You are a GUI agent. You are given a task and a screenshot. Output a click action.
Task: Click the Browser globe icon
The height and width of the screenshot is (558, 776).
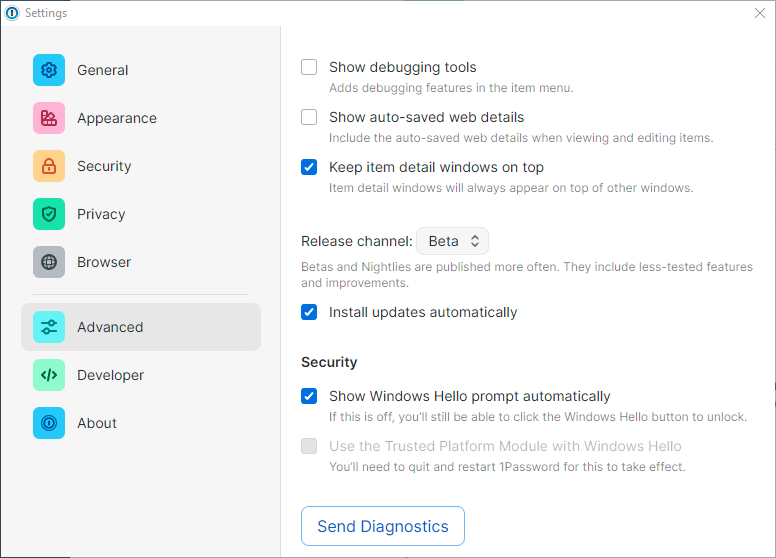click(x=49, y=262)
